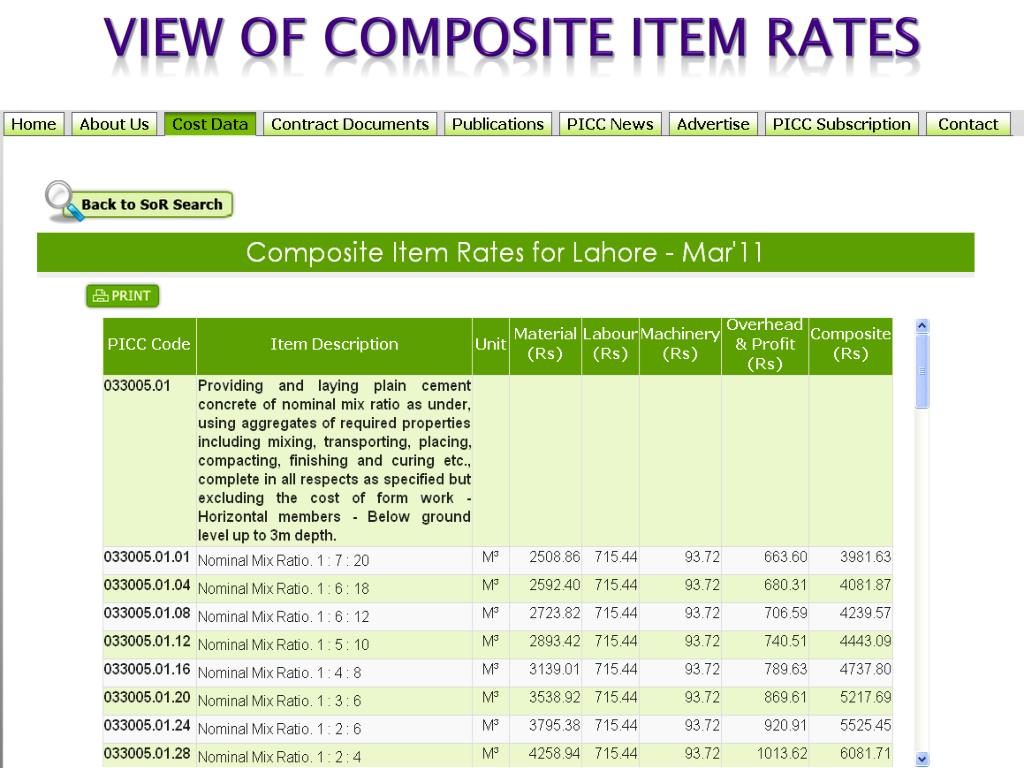Select code 033005.01.16
Image resolution: width=1024 pixels, height=768 pixels.
[x=147, y=669]
